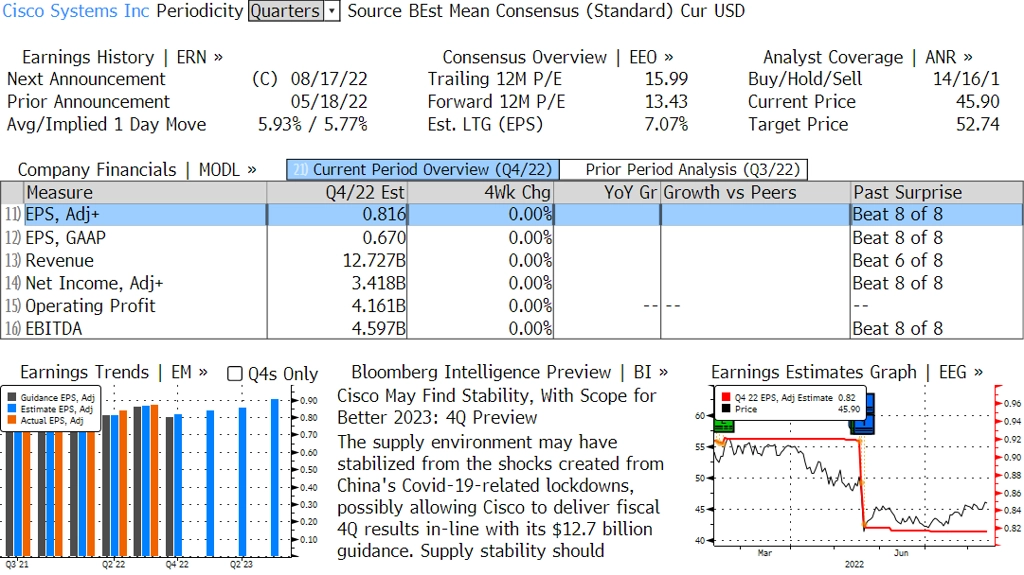The width and height of the screenshot is (1024, 575).
Task: Open Cisco Systems Inc company link
Action: [x=76, y=11]
